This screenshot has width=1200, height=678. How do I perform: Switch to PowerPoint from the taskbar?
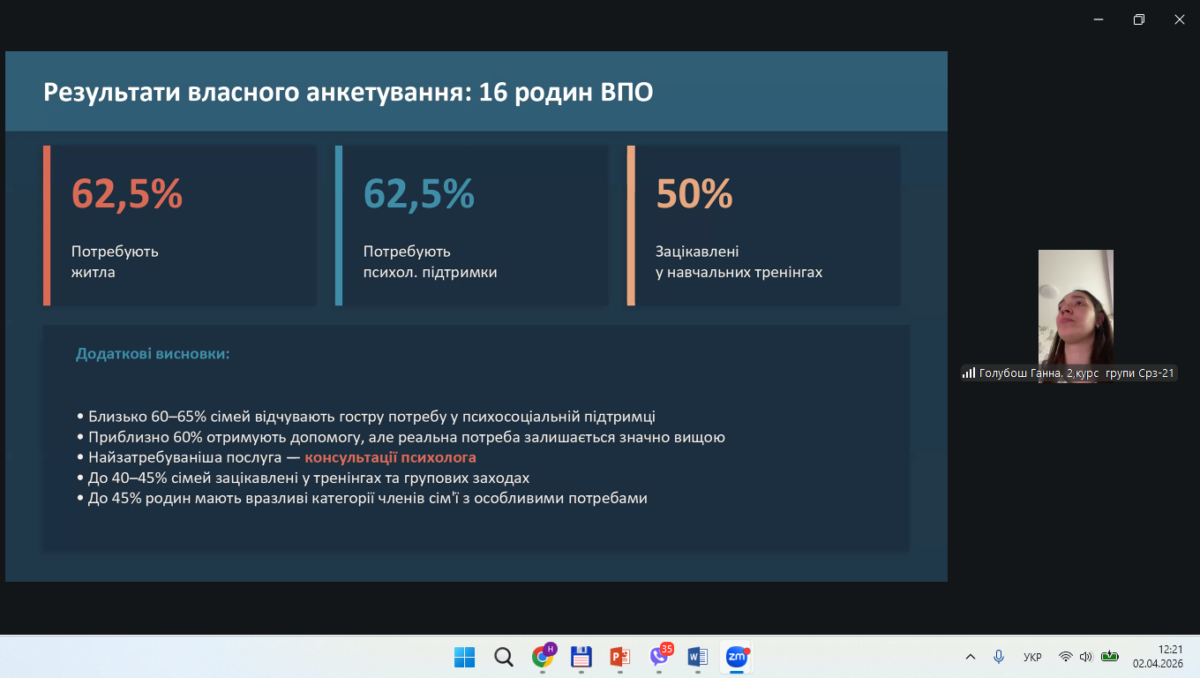point(620,657)
